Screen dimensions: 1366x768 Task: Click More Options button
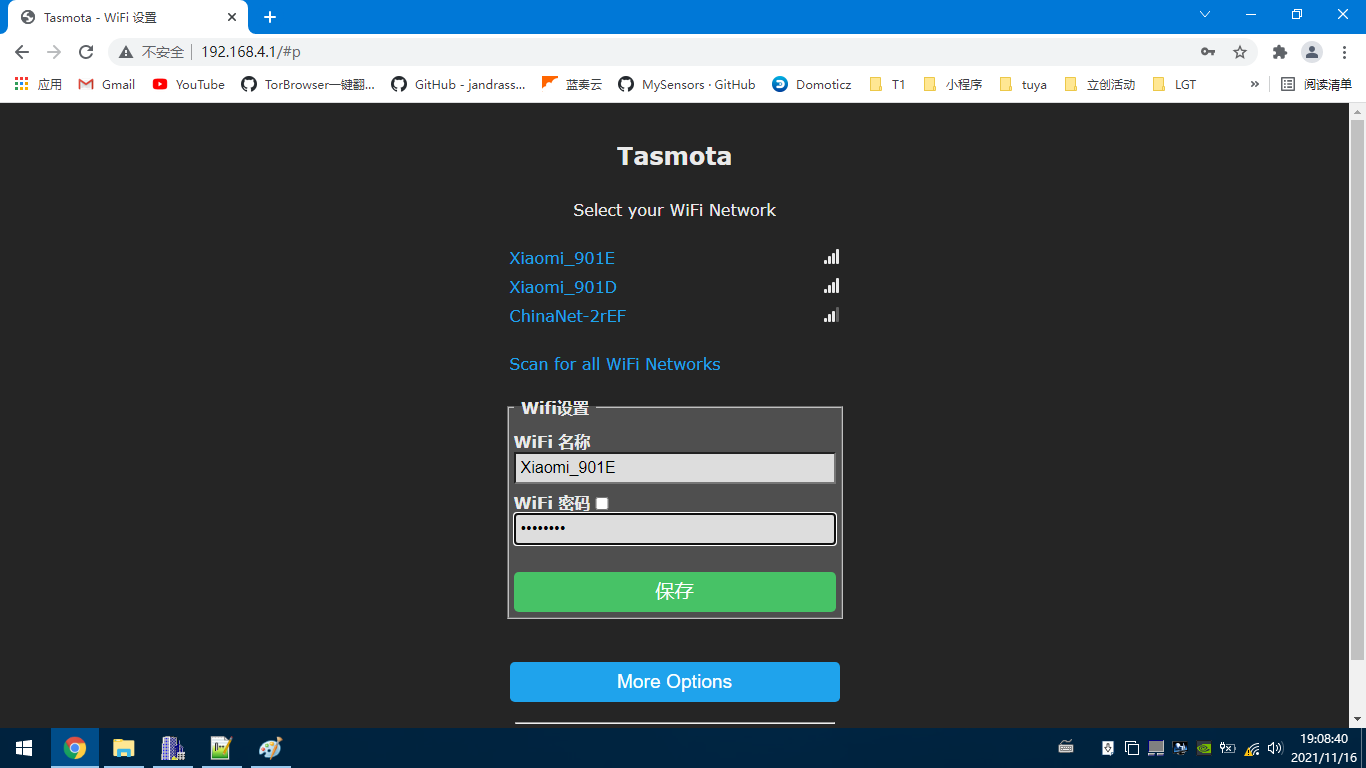click(675, 682)
